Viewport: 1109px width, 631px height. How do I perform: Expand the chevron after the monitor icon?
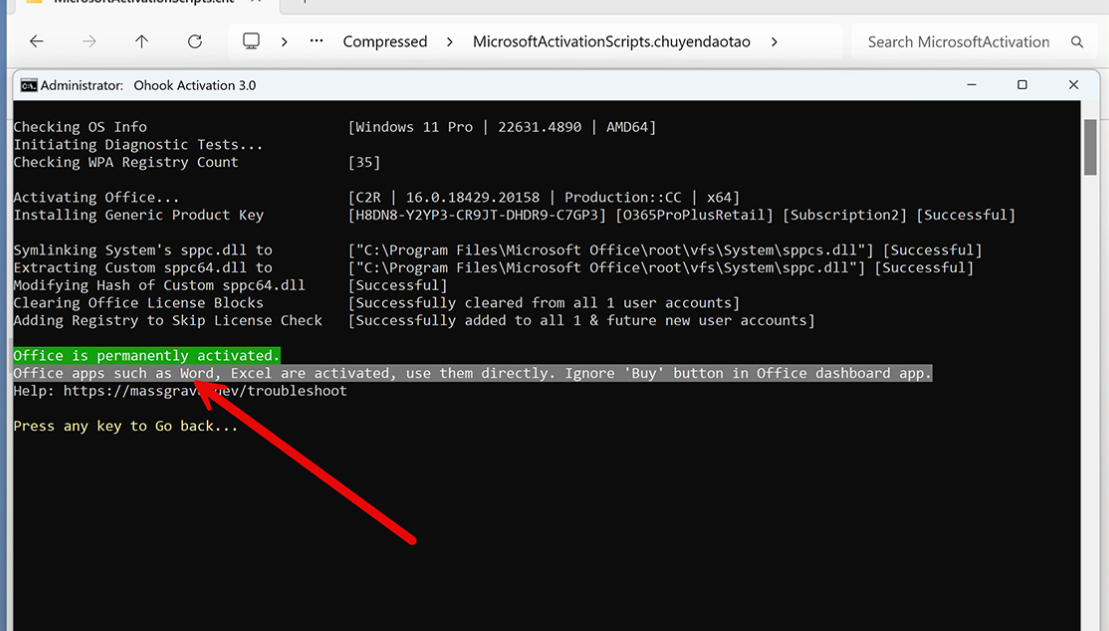pos(284,42)
